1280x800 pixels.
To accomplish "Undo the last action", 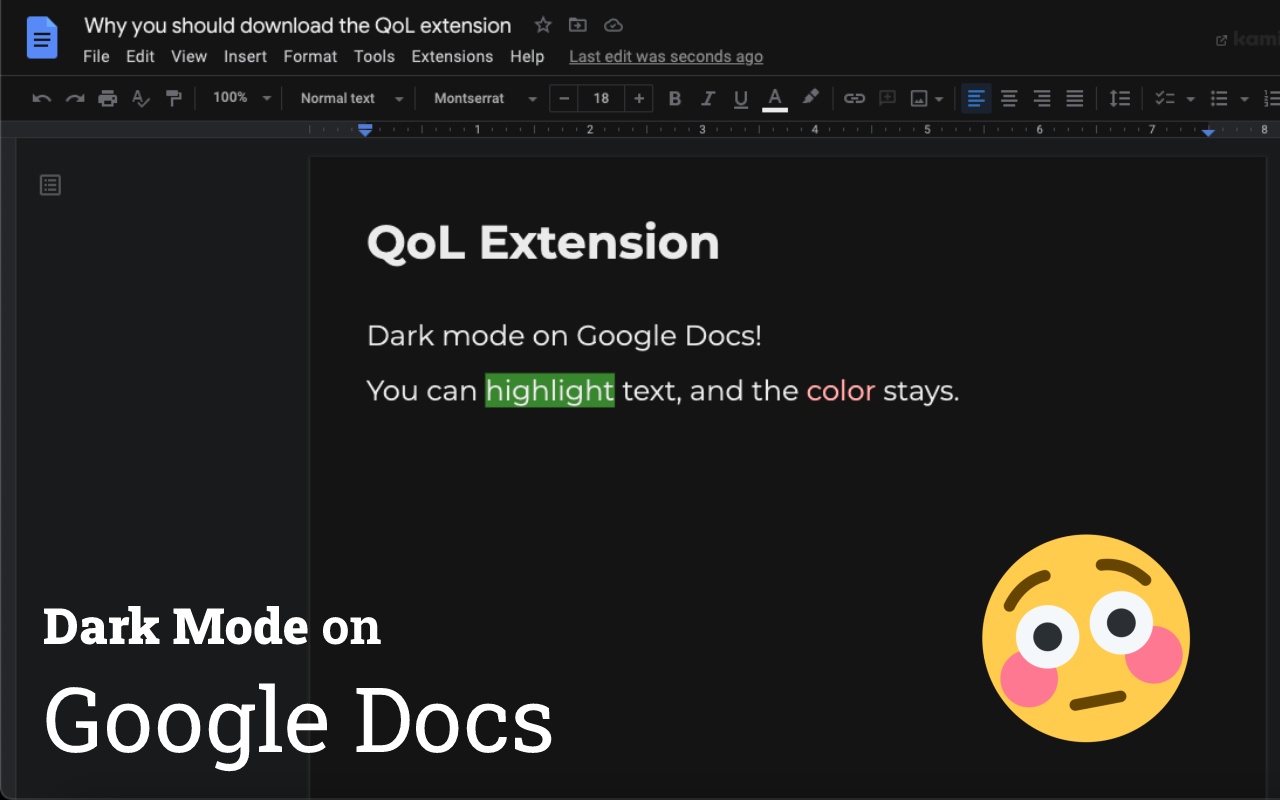I will 42,98.
